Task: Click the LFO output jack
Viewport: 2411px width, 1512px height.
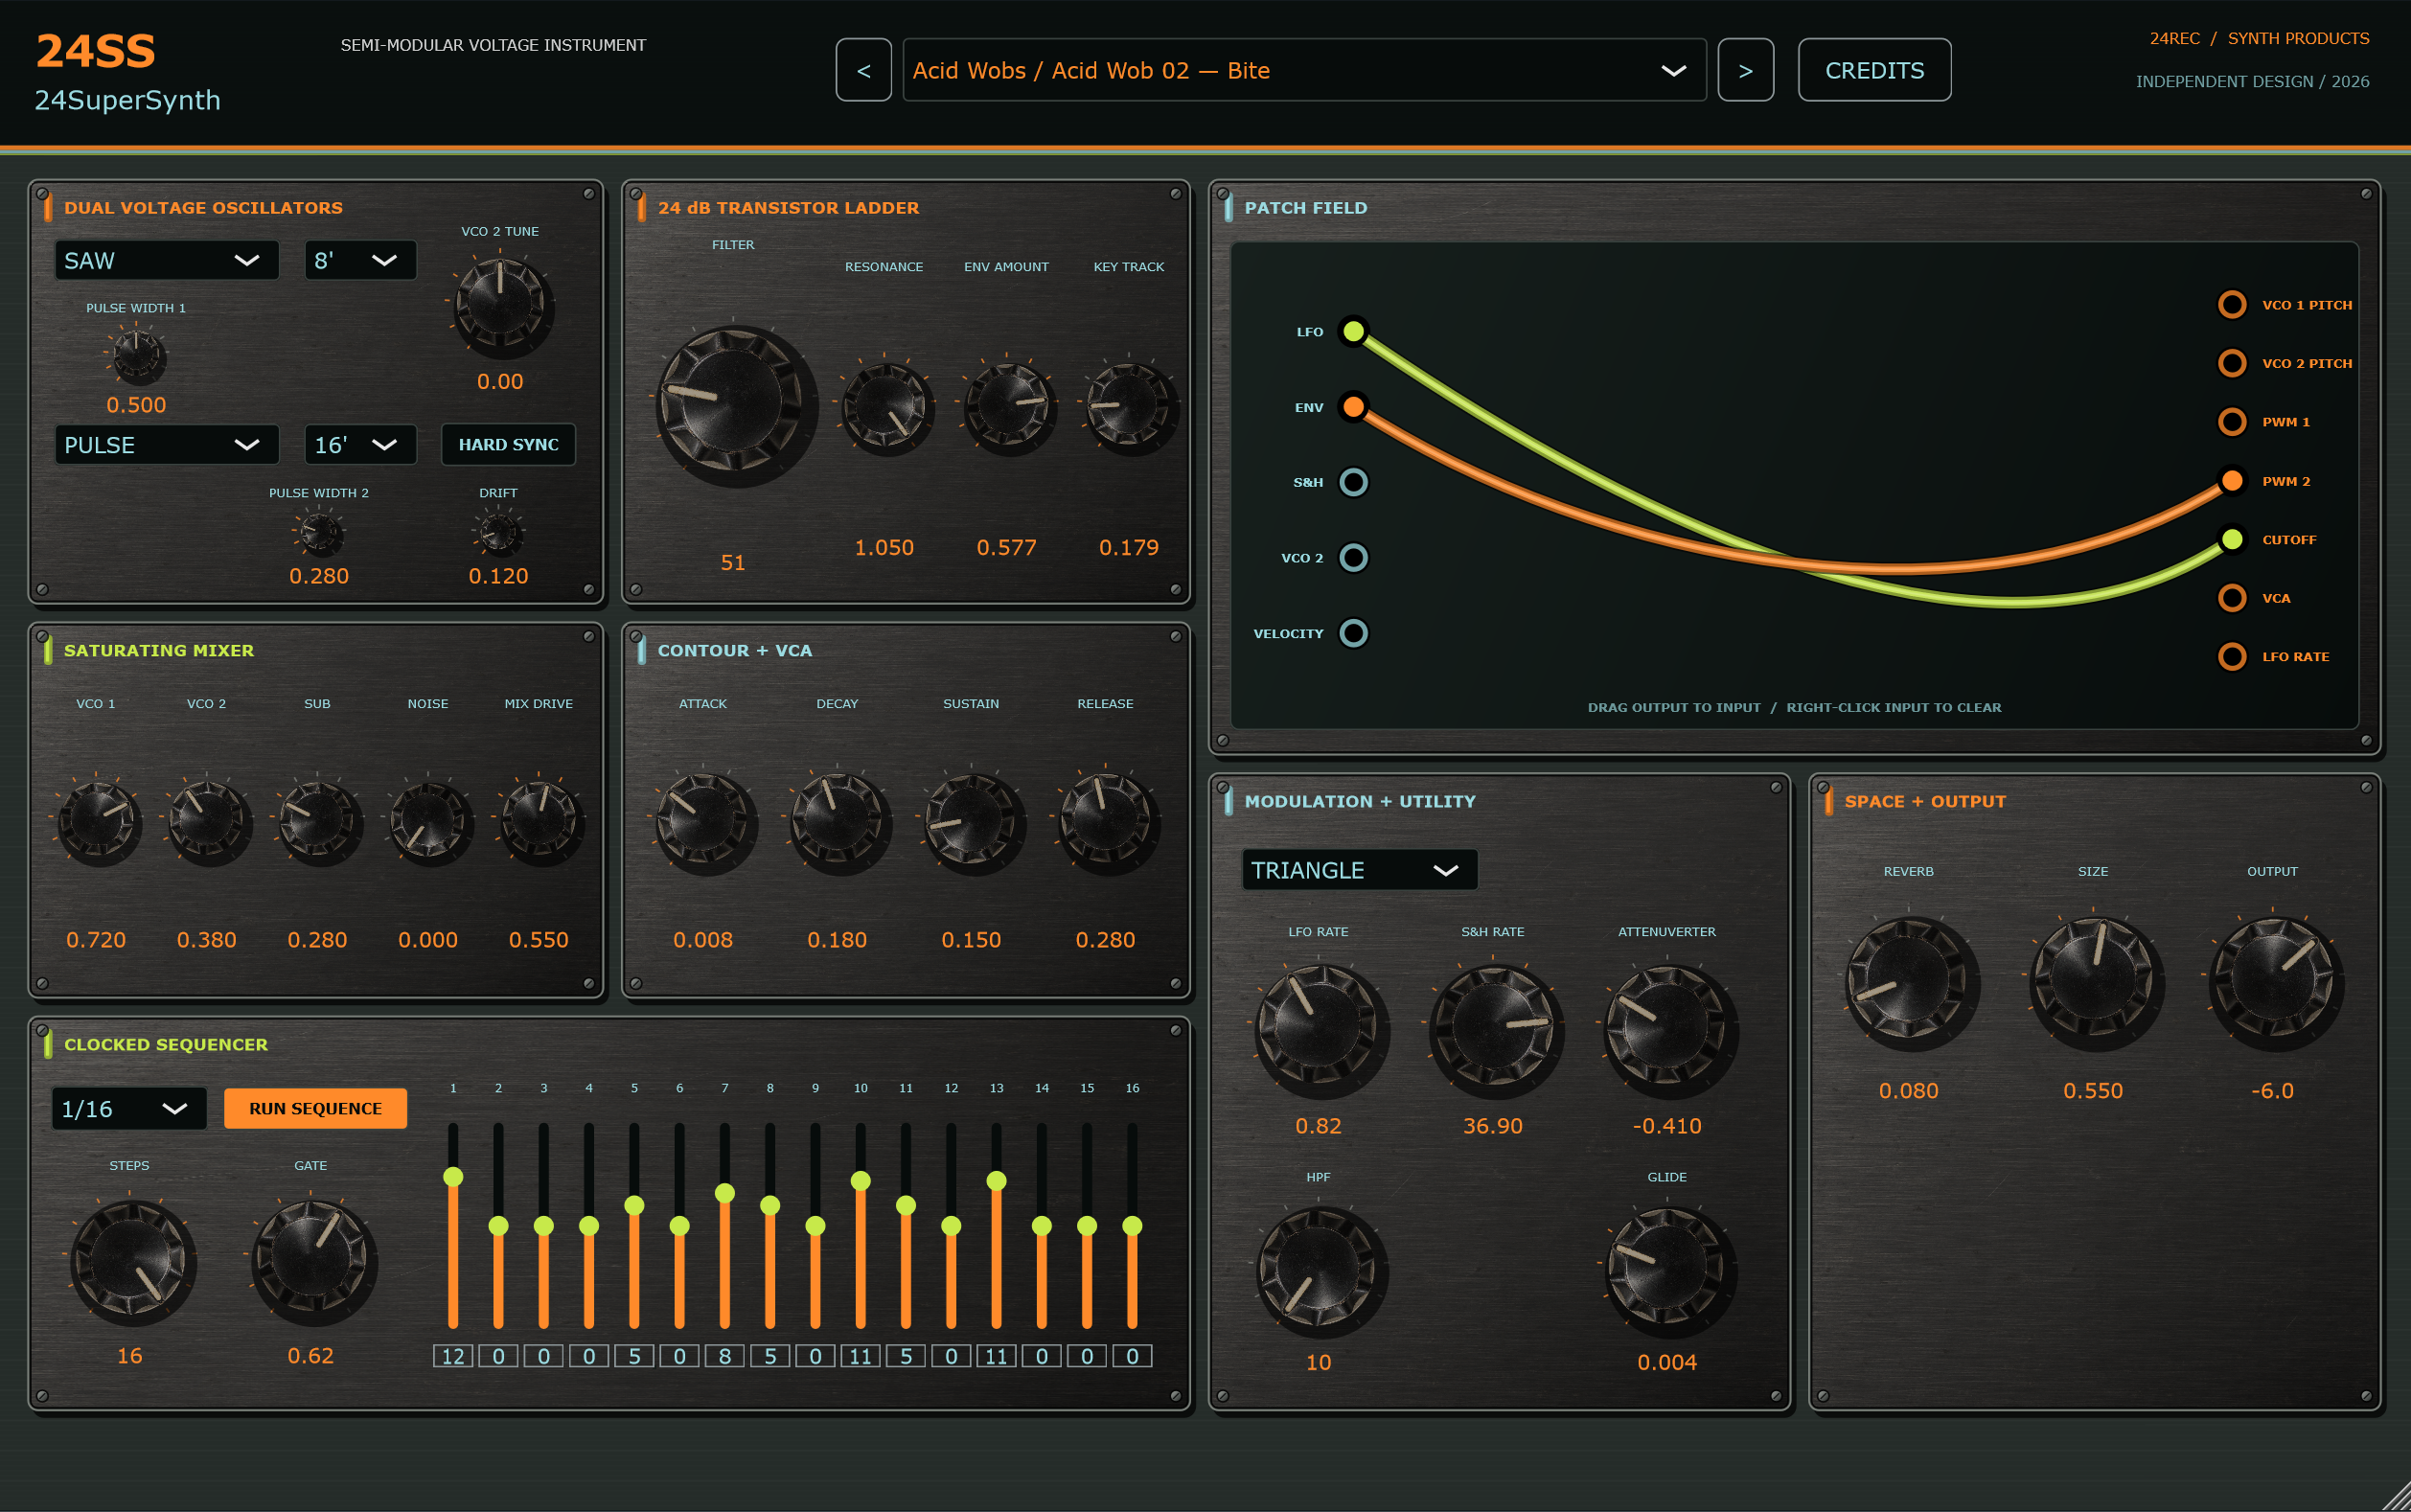Action: click(1353, 331)
